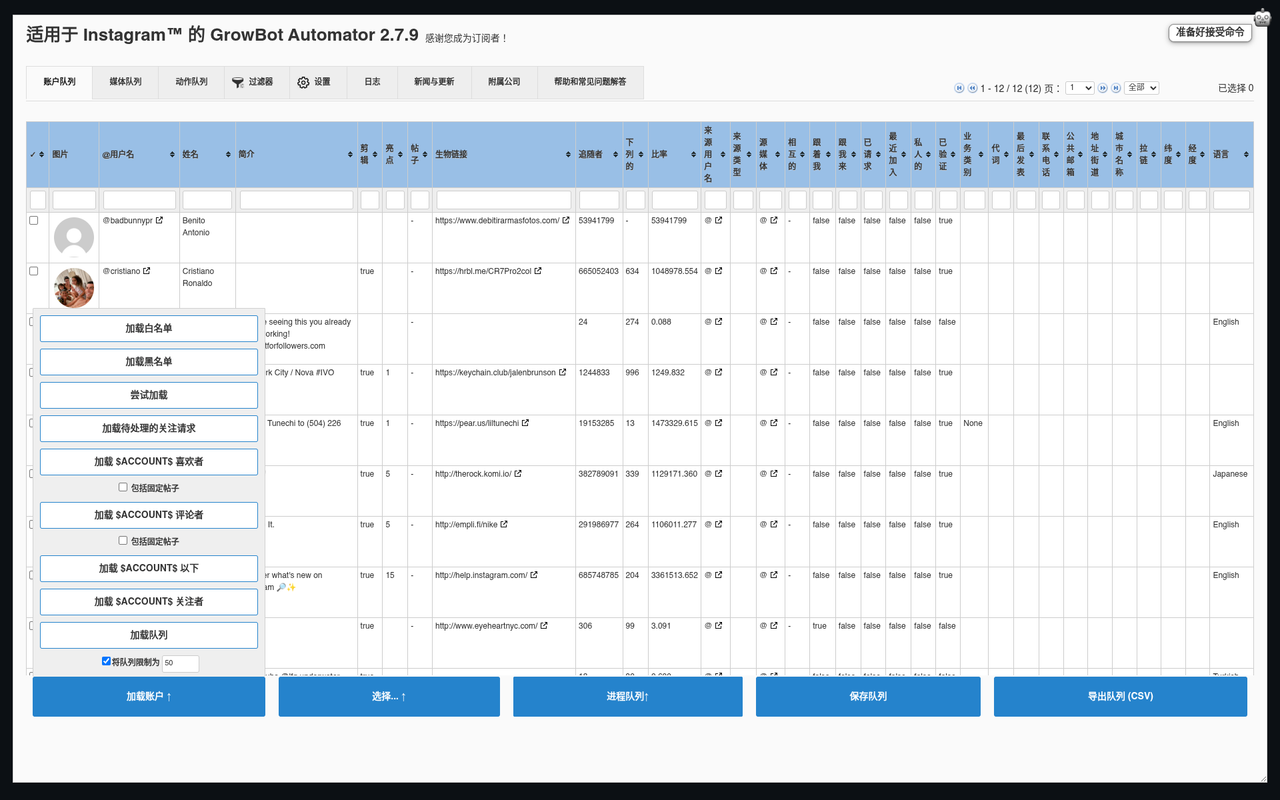
Task: Click 加载 $ACCOUNT$ 评论者 button
Action: click(149, 514)
